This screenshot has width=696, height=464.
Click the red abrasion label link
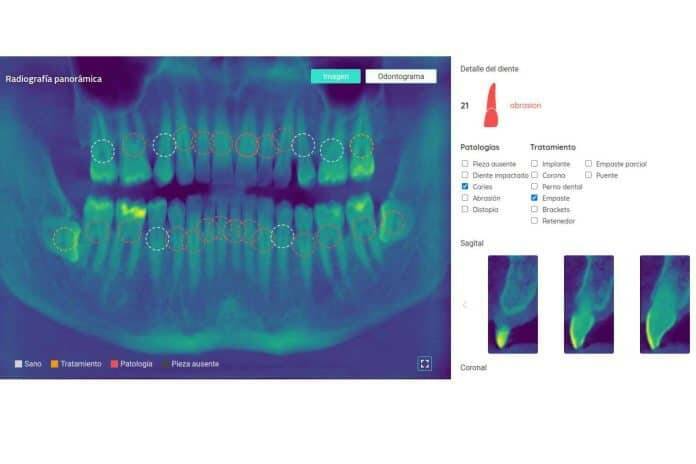[x=525, y=105]
